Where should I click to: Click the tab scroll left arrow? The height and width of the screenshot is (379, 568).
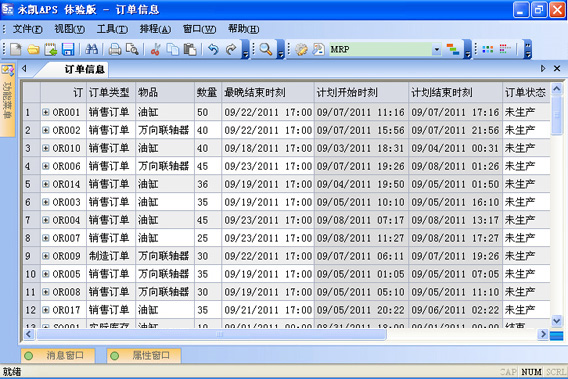24,68
